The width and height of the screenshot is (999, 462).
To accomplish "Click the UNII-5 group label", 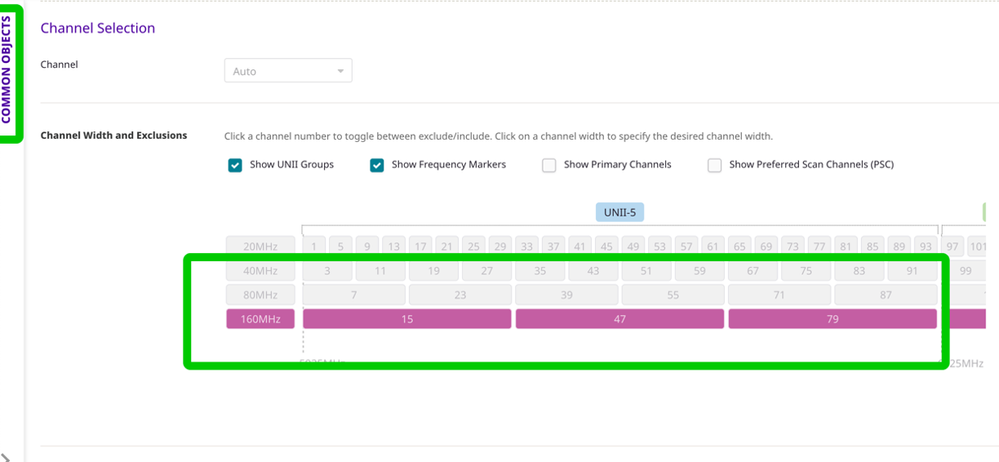I will point(620,212).
